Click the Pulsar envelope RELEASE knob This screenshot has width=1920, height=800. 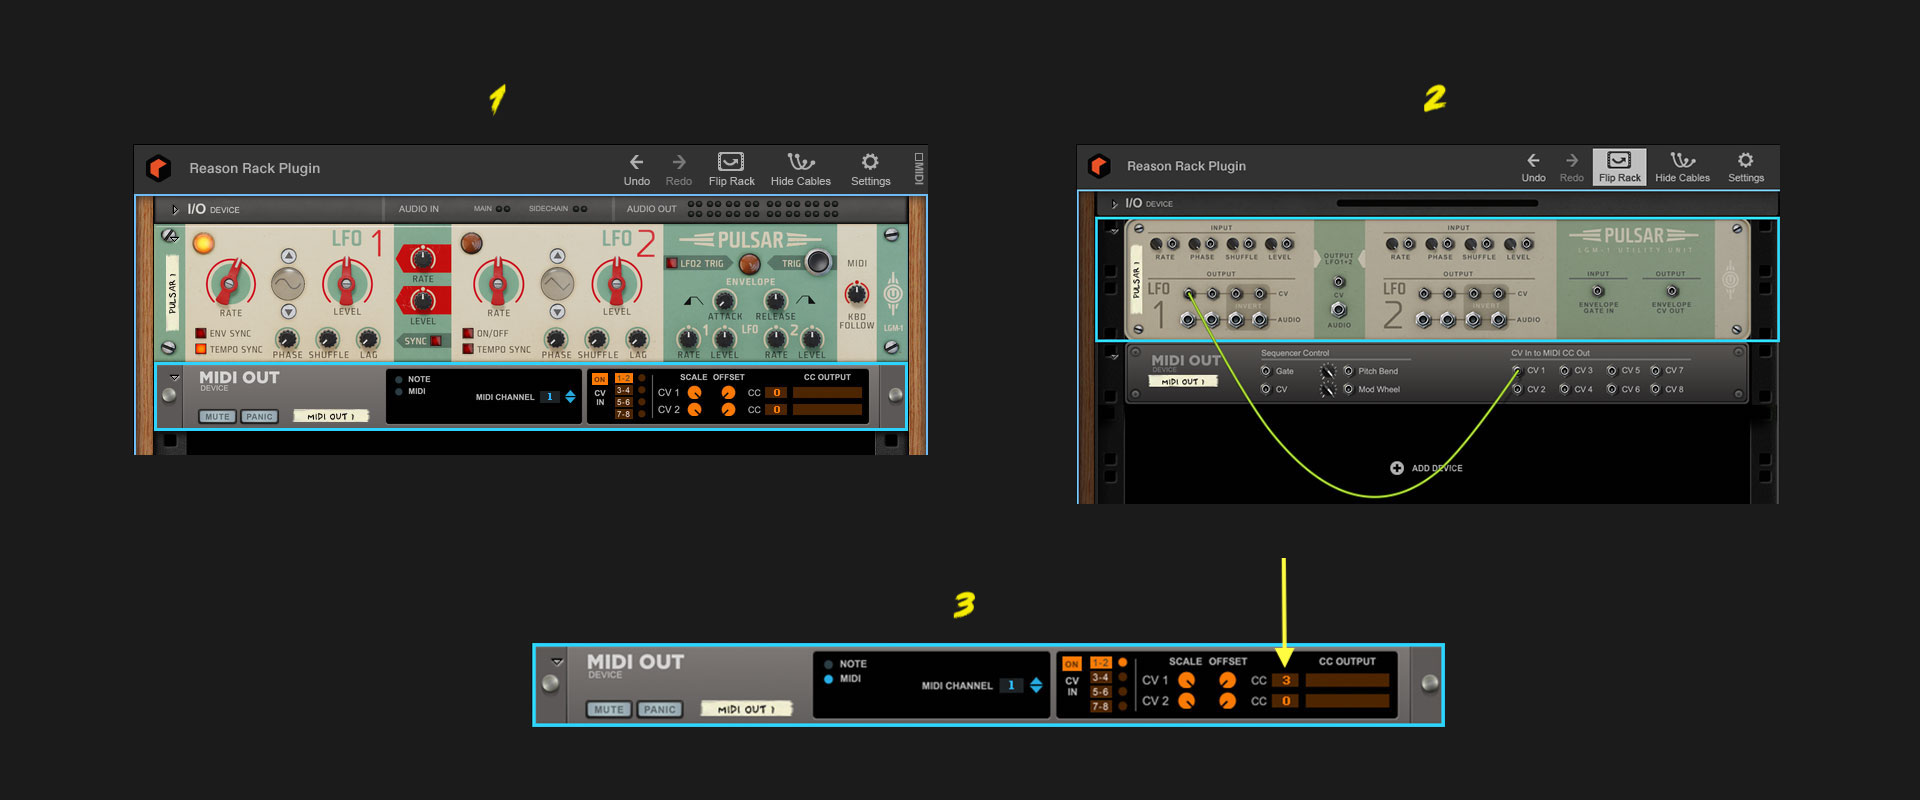pyautogui.click(x=776, y=300)
